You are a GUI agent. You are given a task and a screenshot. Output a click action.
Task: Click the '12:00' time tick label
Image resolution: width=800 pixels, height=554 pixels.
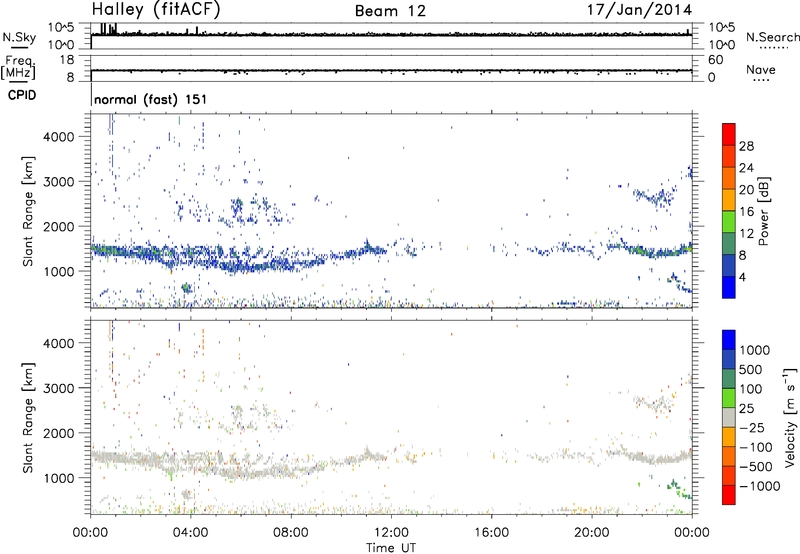391,533
